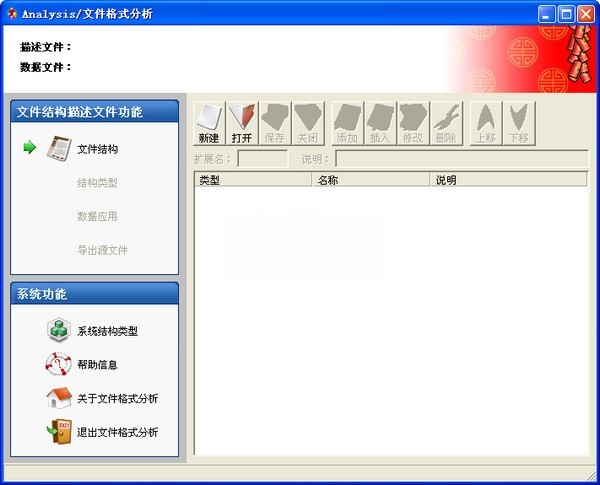Image resolution: width=600 pixels, height=485 pixels.
Task: Click the 扩展名 input field
Action: click(263, 158)
